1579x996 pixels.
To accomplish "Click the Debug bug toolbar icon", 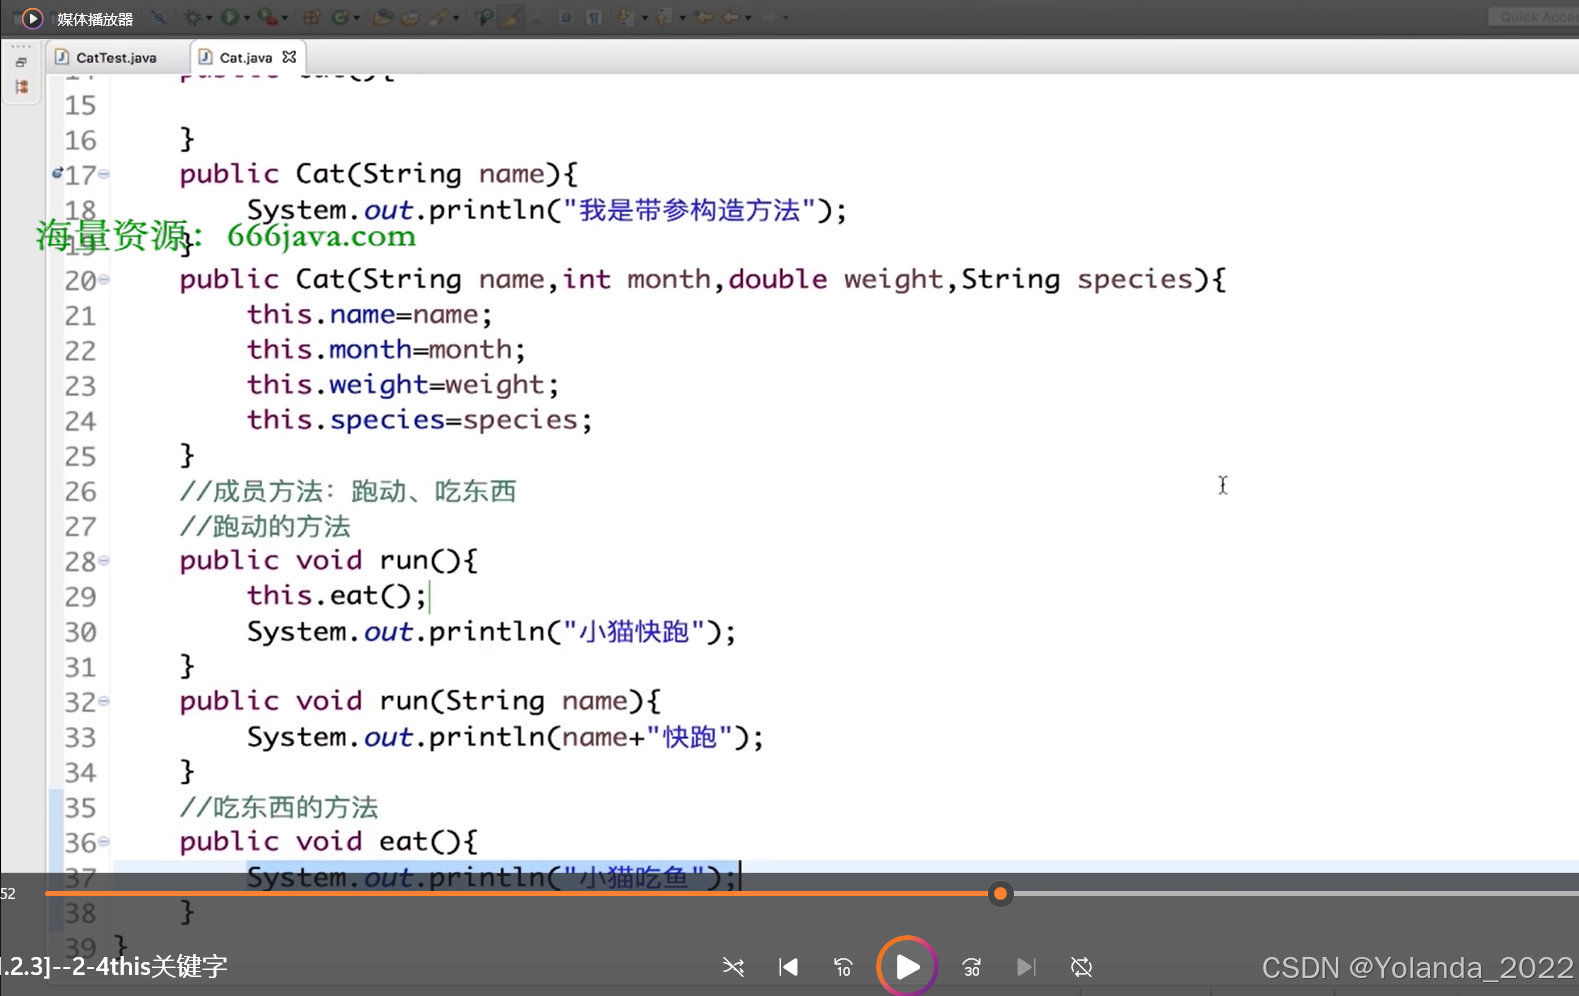I will [192, 17].
